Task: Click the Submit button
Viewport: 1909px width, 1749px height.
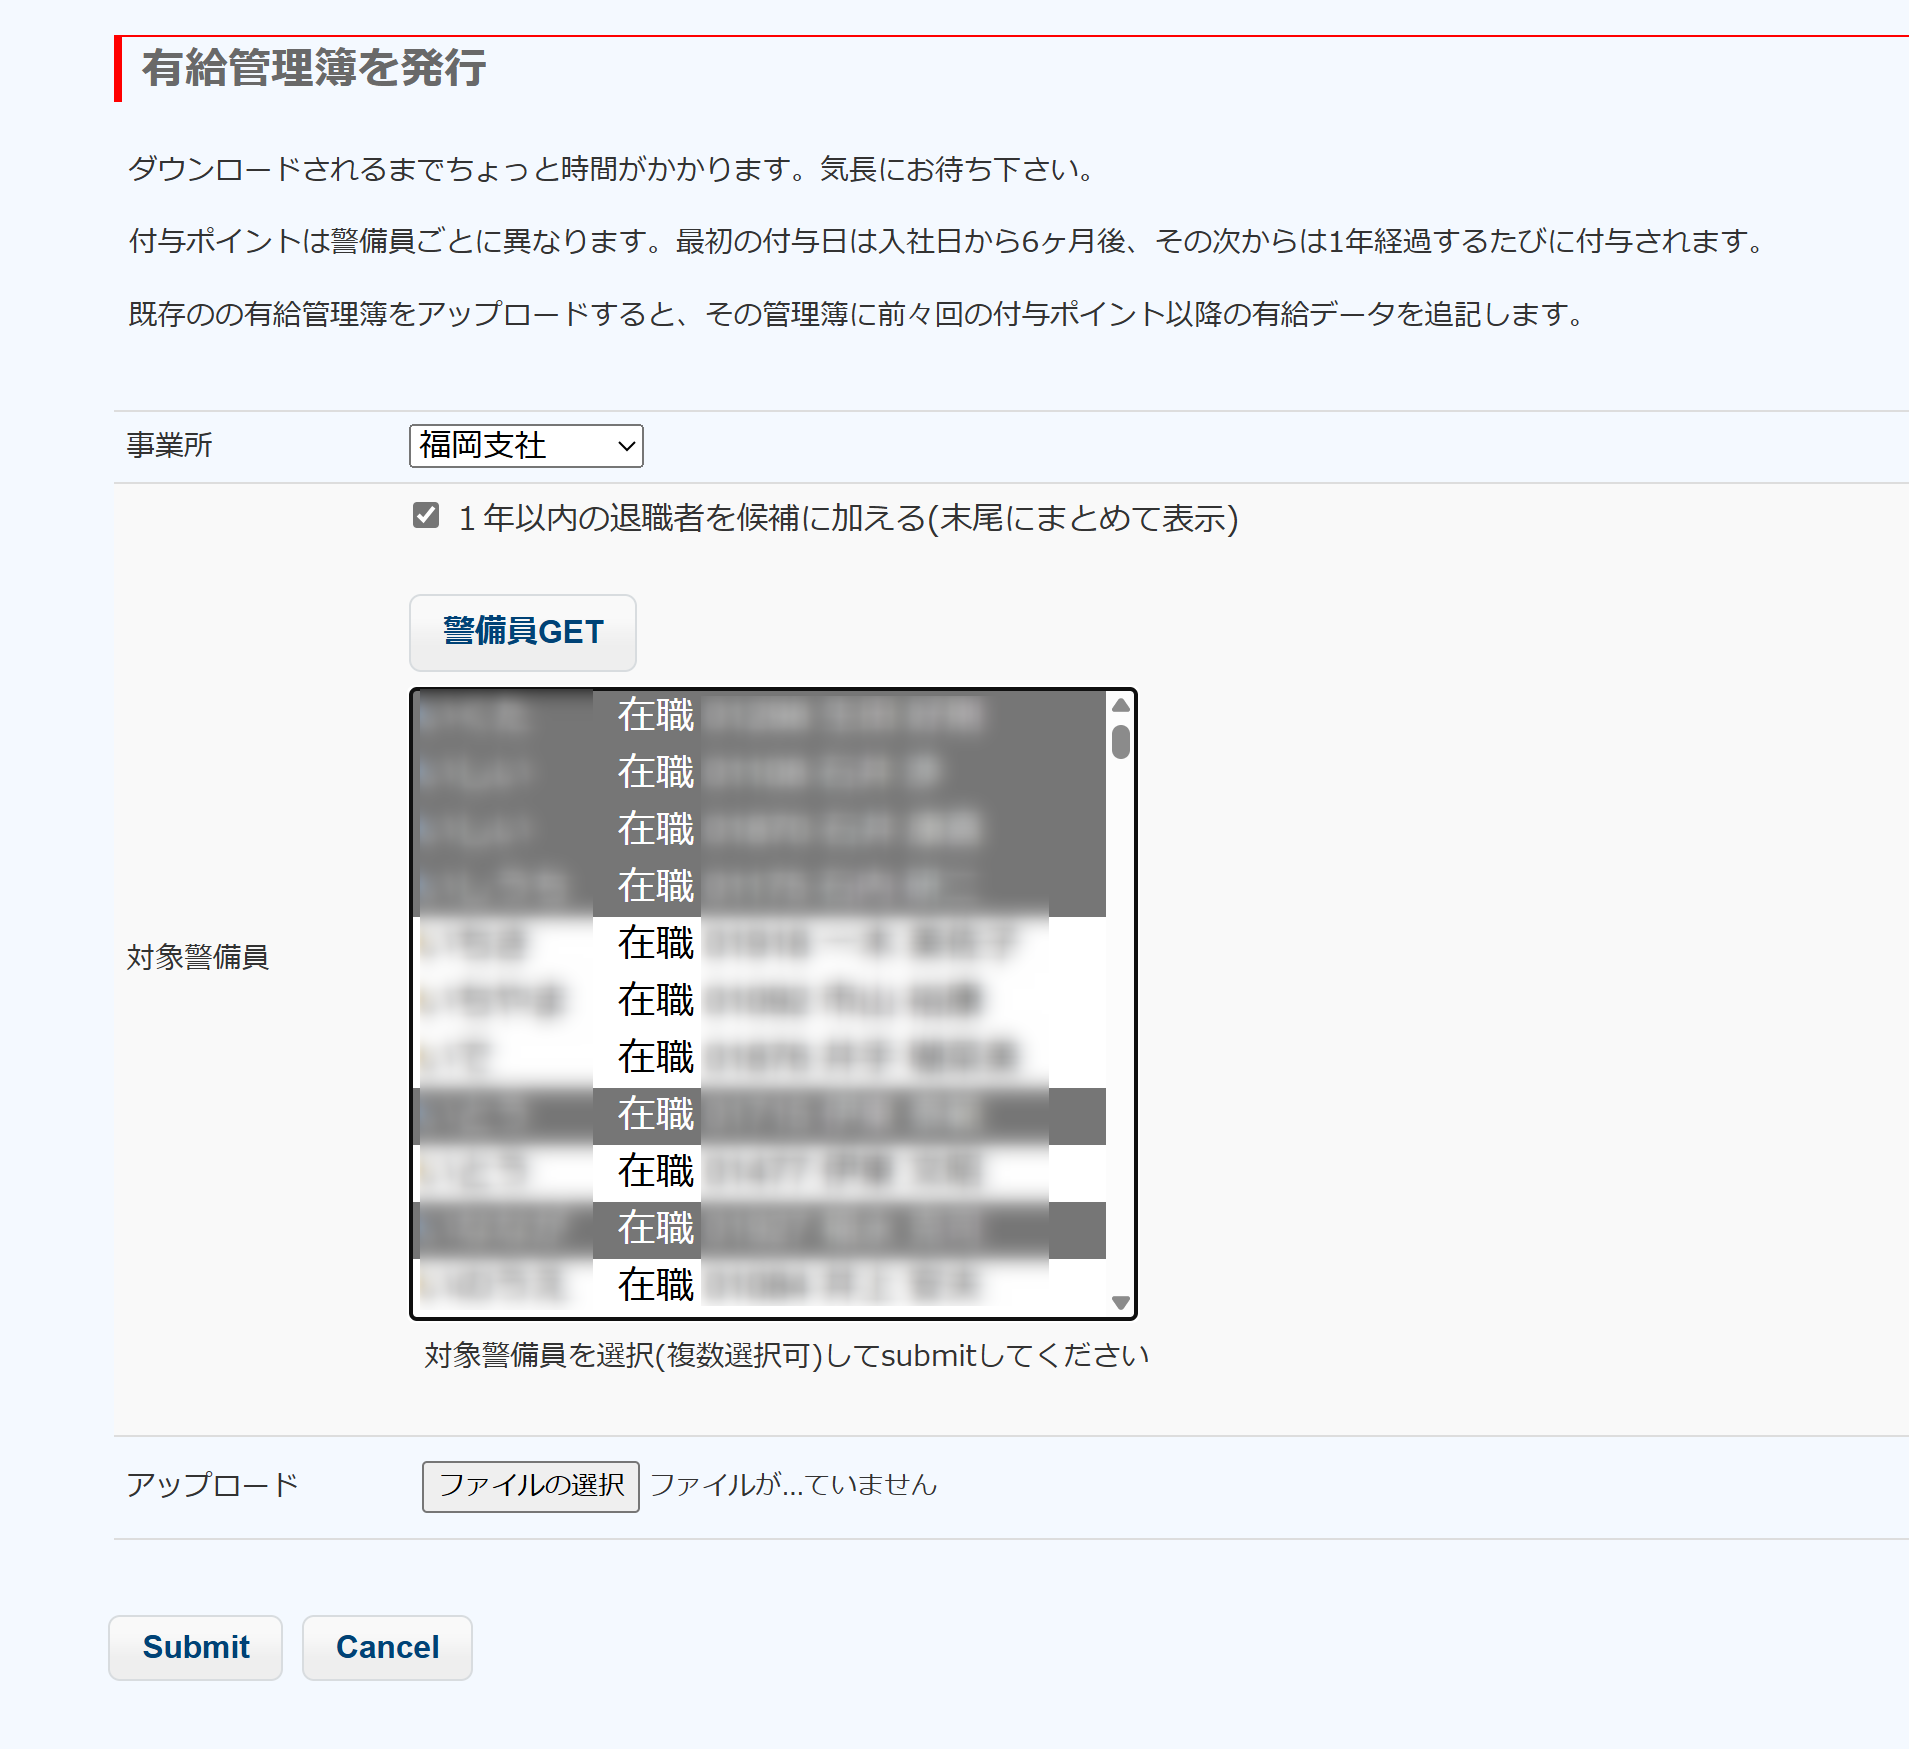Action: pyautogui.click(x=196, y=1647)
